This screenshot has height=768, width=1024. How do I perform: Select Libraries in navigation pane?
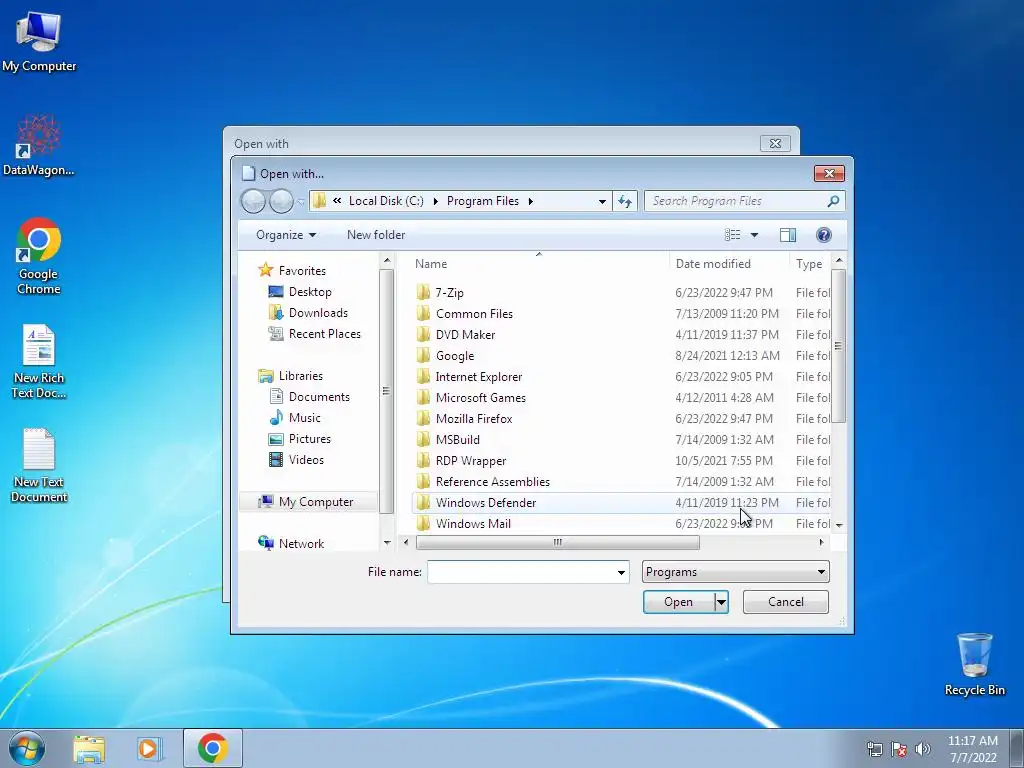point(291,376)
